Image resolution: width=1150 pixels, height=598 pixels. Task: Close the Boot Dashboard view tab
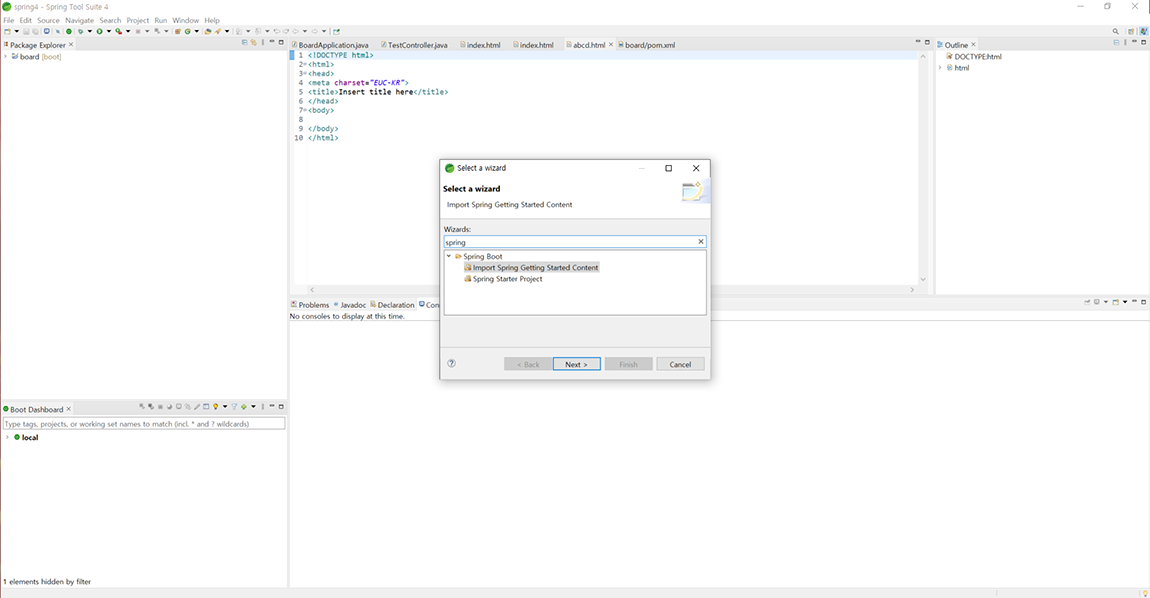pos(69,409)
